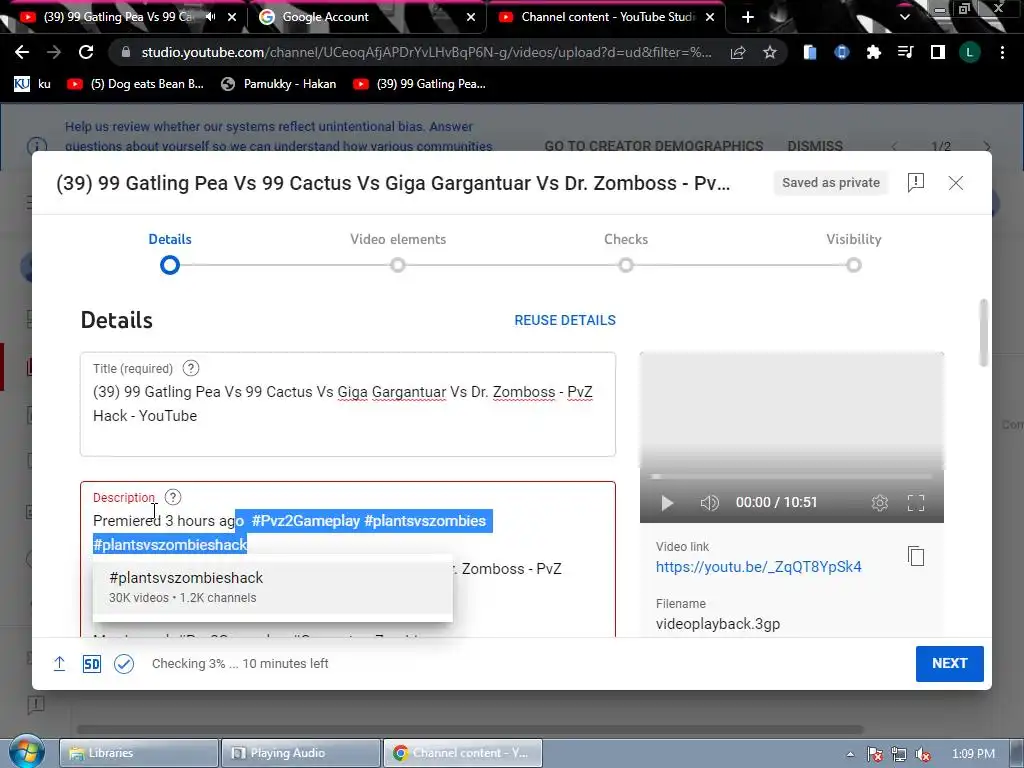
Task: Open the Chrome profile avatar L
Action: [x=970, y=52]
